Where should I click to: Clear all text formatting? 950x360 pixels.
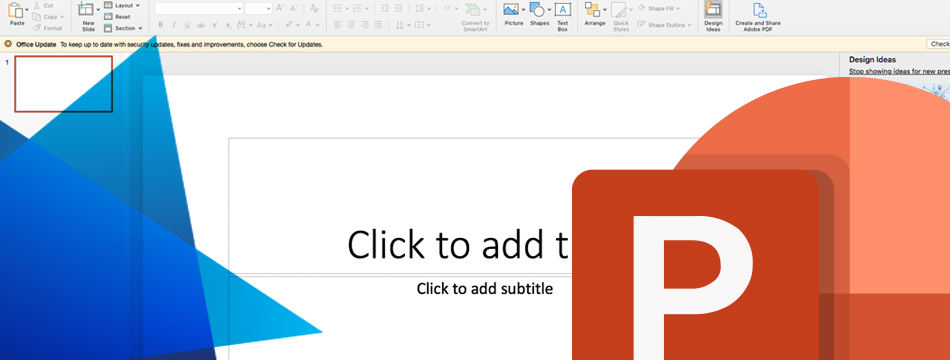[x=314, y=8]
